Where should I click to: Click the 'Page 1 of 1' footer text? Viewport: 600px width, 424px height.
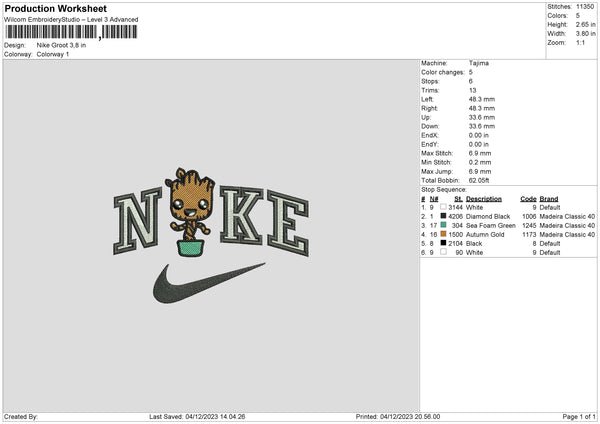coord(579,416)
